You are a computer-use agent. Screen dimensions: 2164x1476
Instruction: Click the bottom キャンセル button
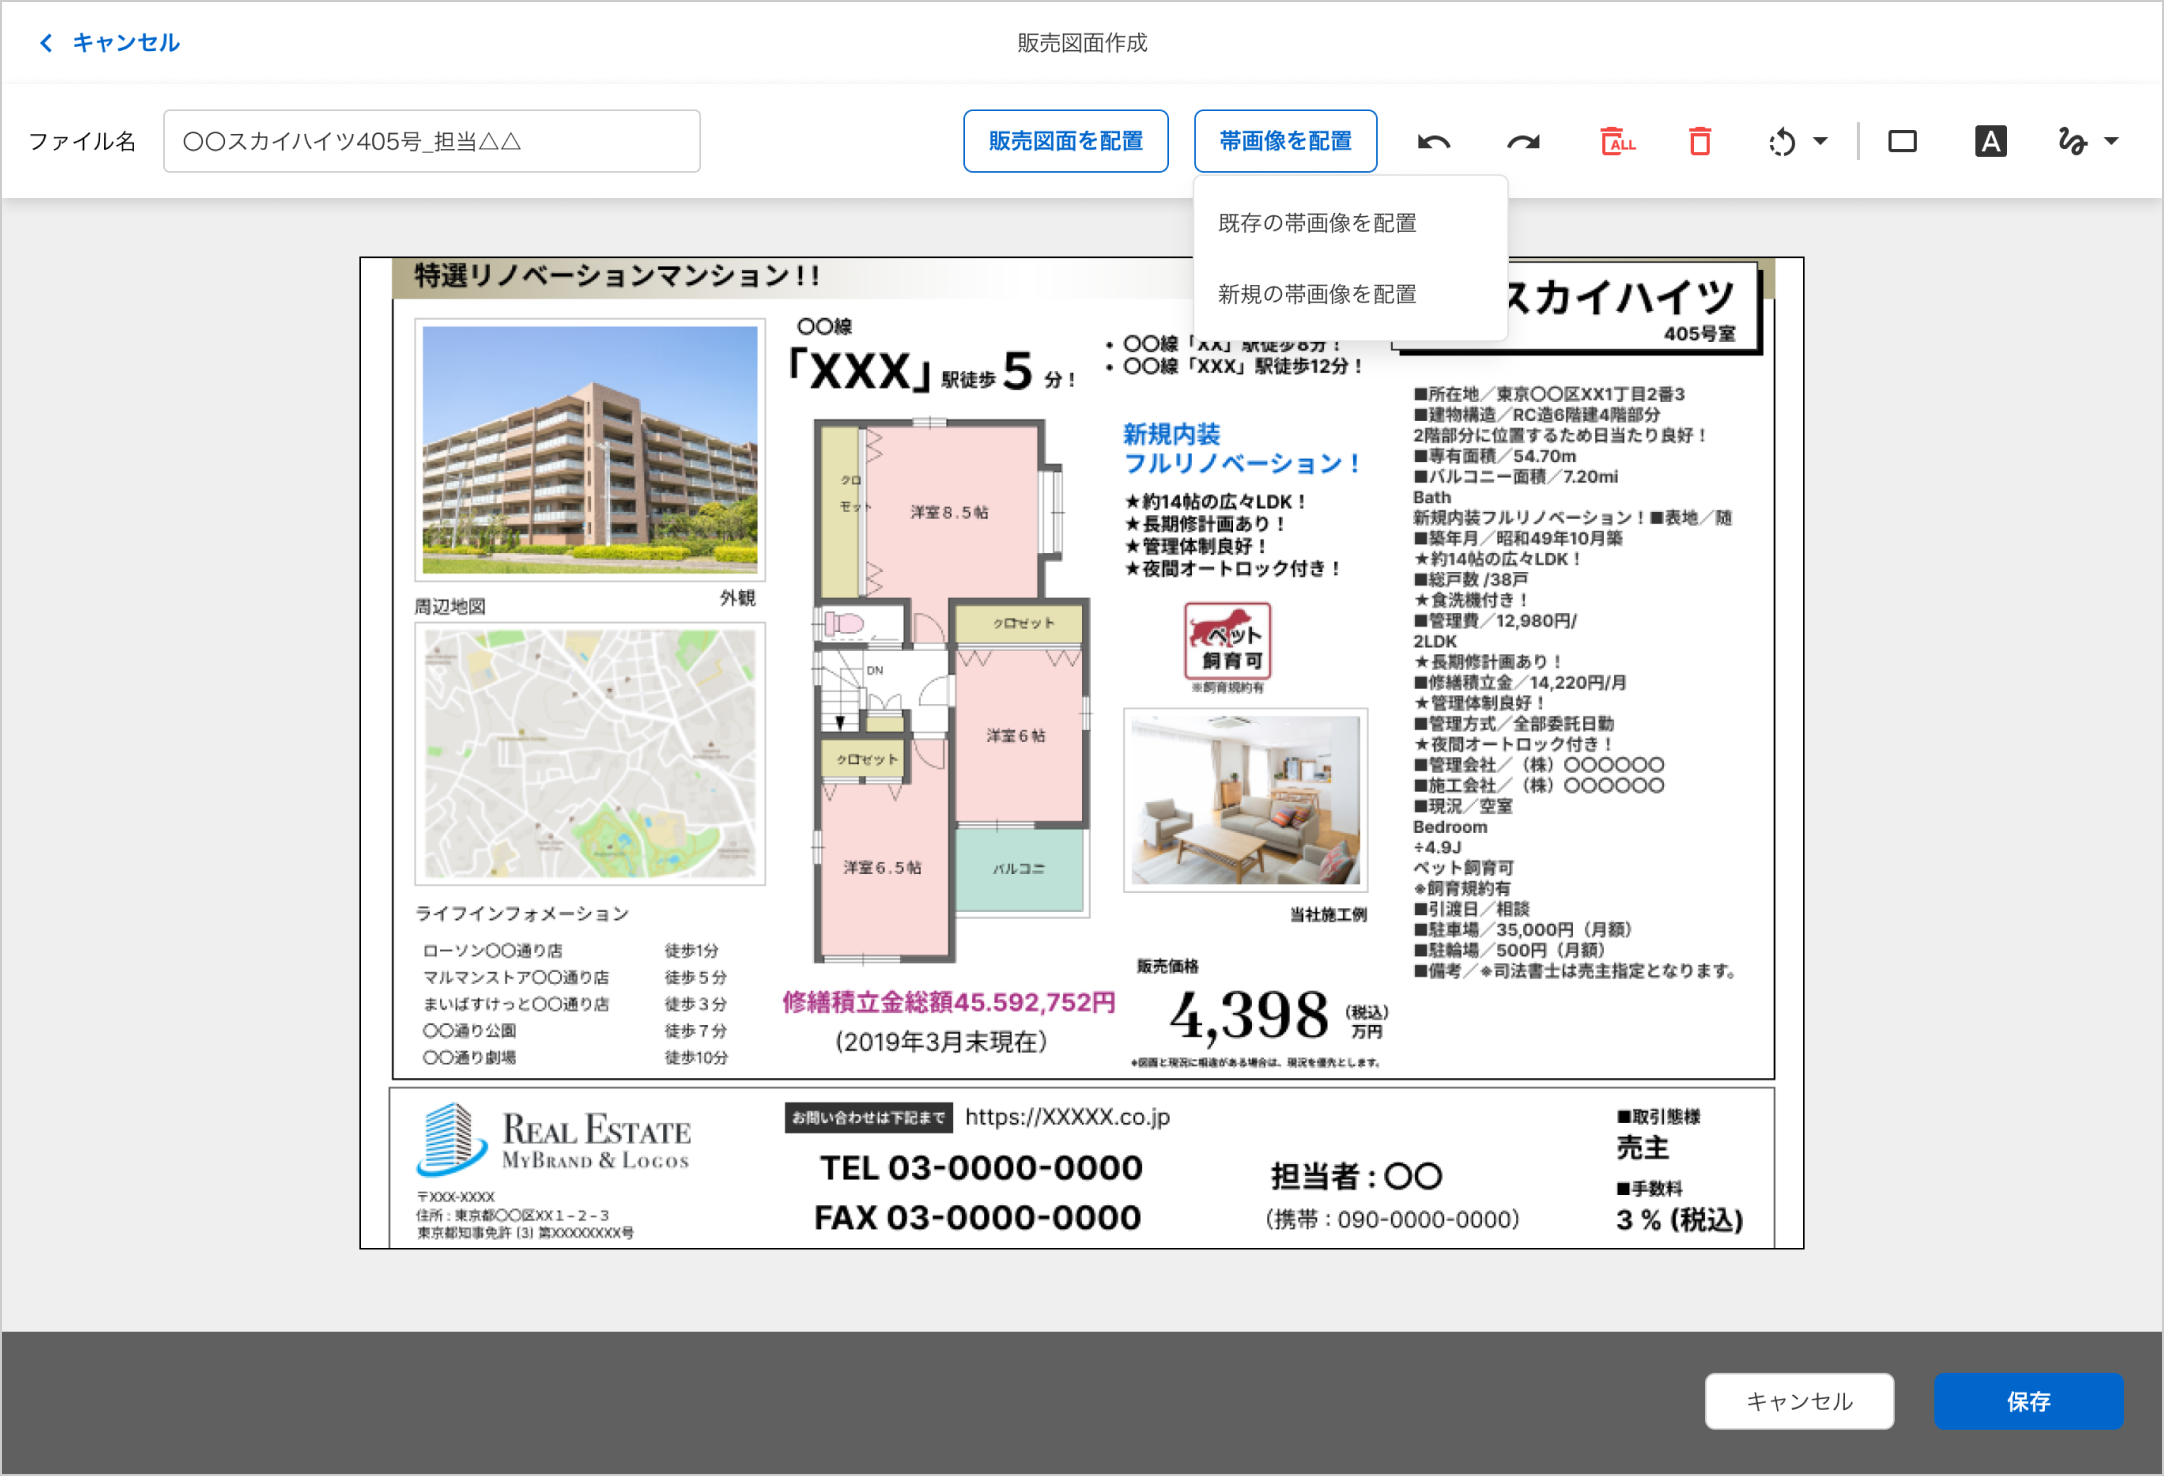(x=1798, y=1401)
